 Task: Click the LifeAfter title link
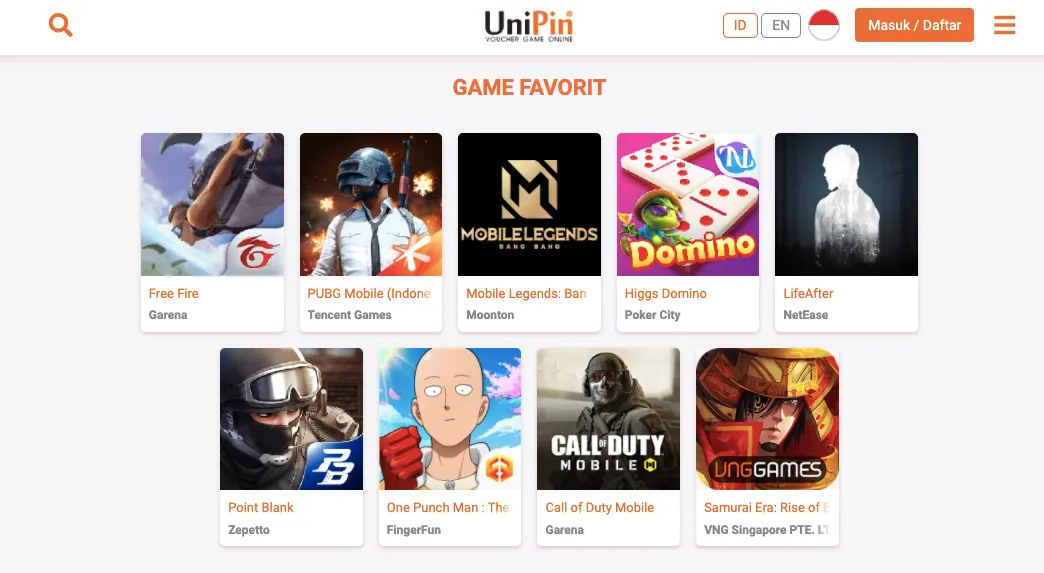click(x=808, y=293)
